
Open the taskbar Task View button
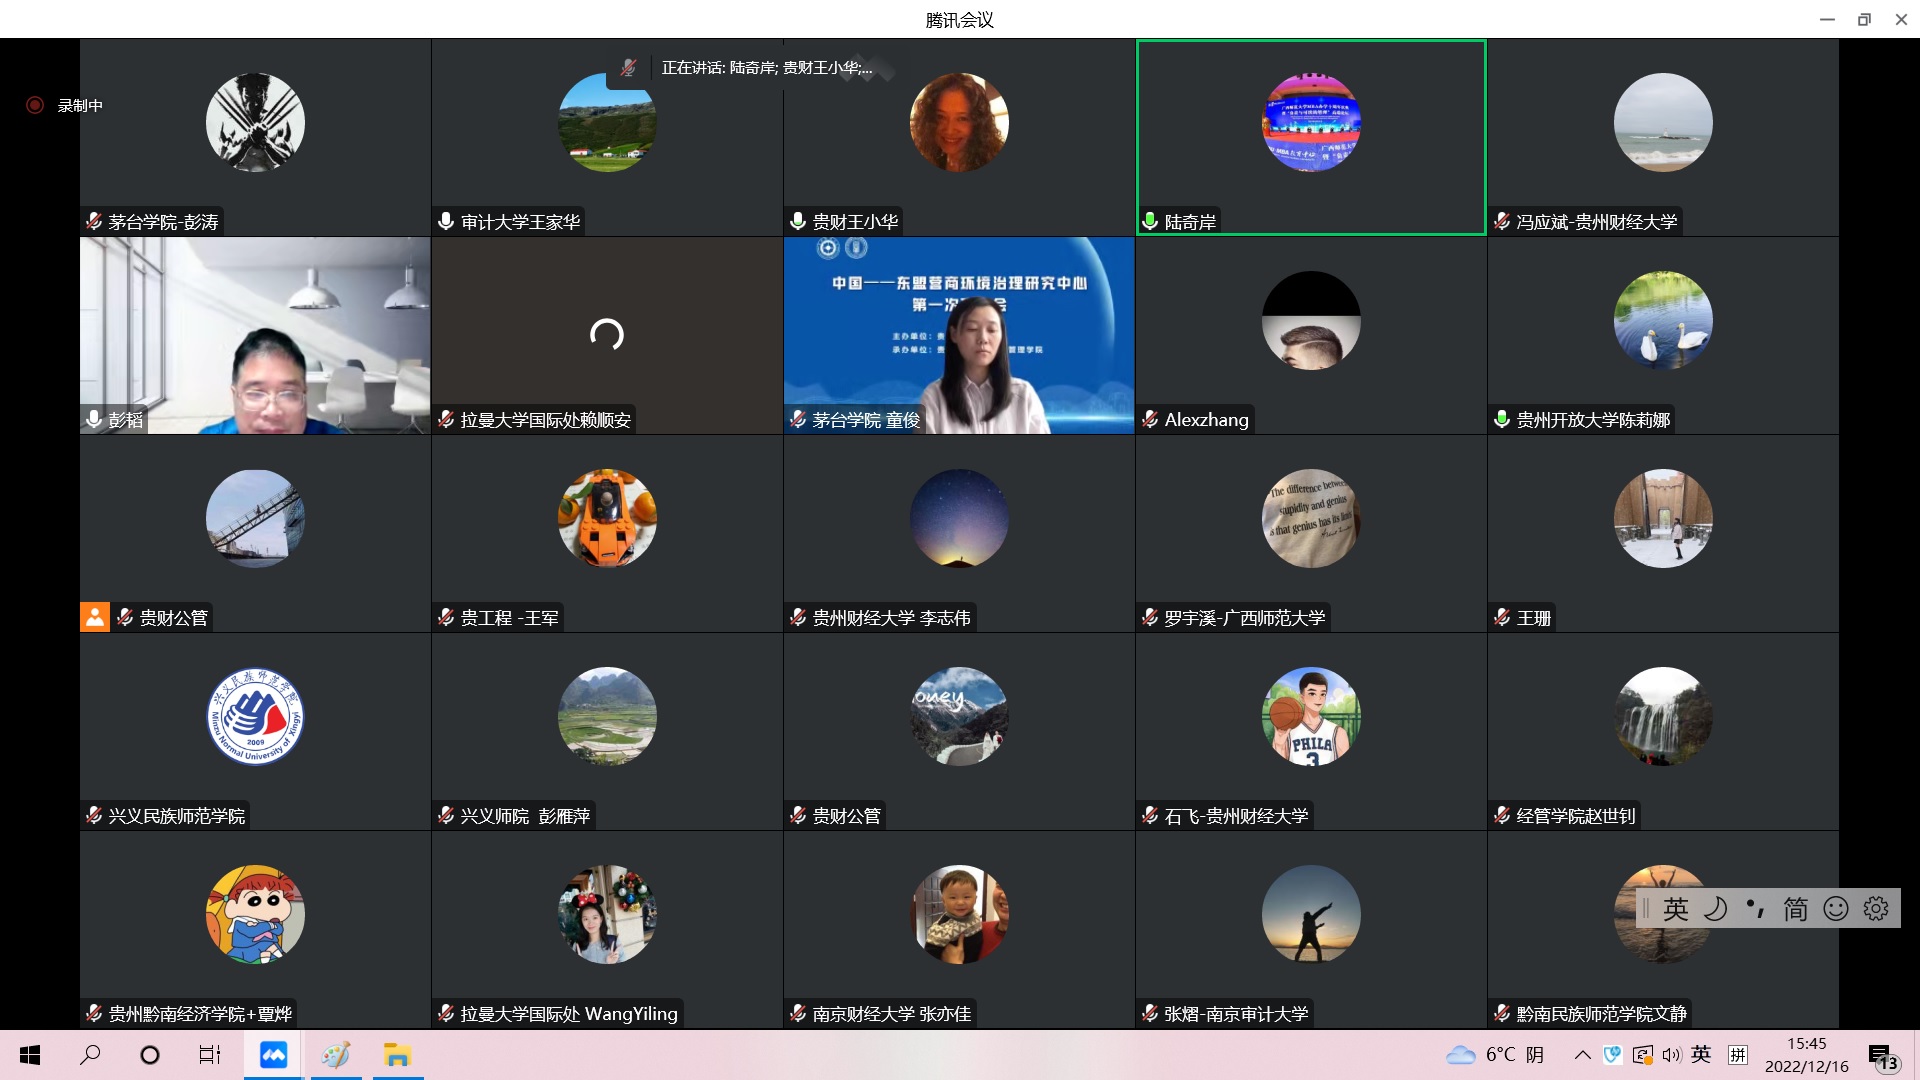209,1055
